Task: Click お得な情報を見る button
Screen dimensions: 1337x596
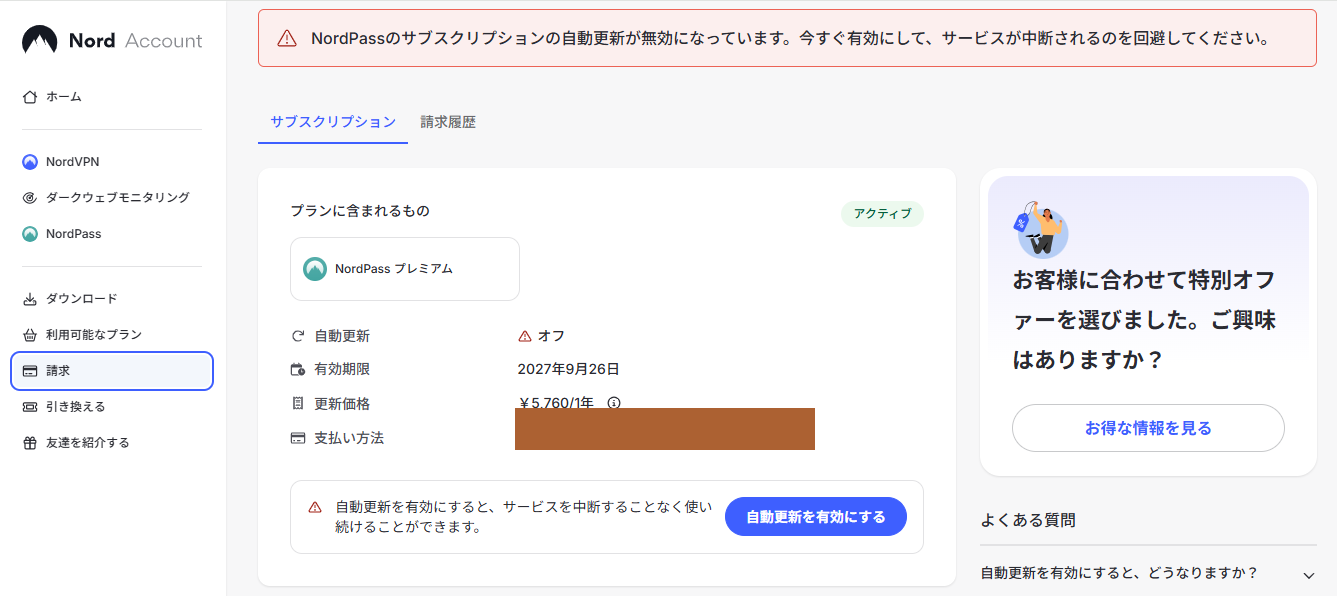Action: coord(1148,428)
